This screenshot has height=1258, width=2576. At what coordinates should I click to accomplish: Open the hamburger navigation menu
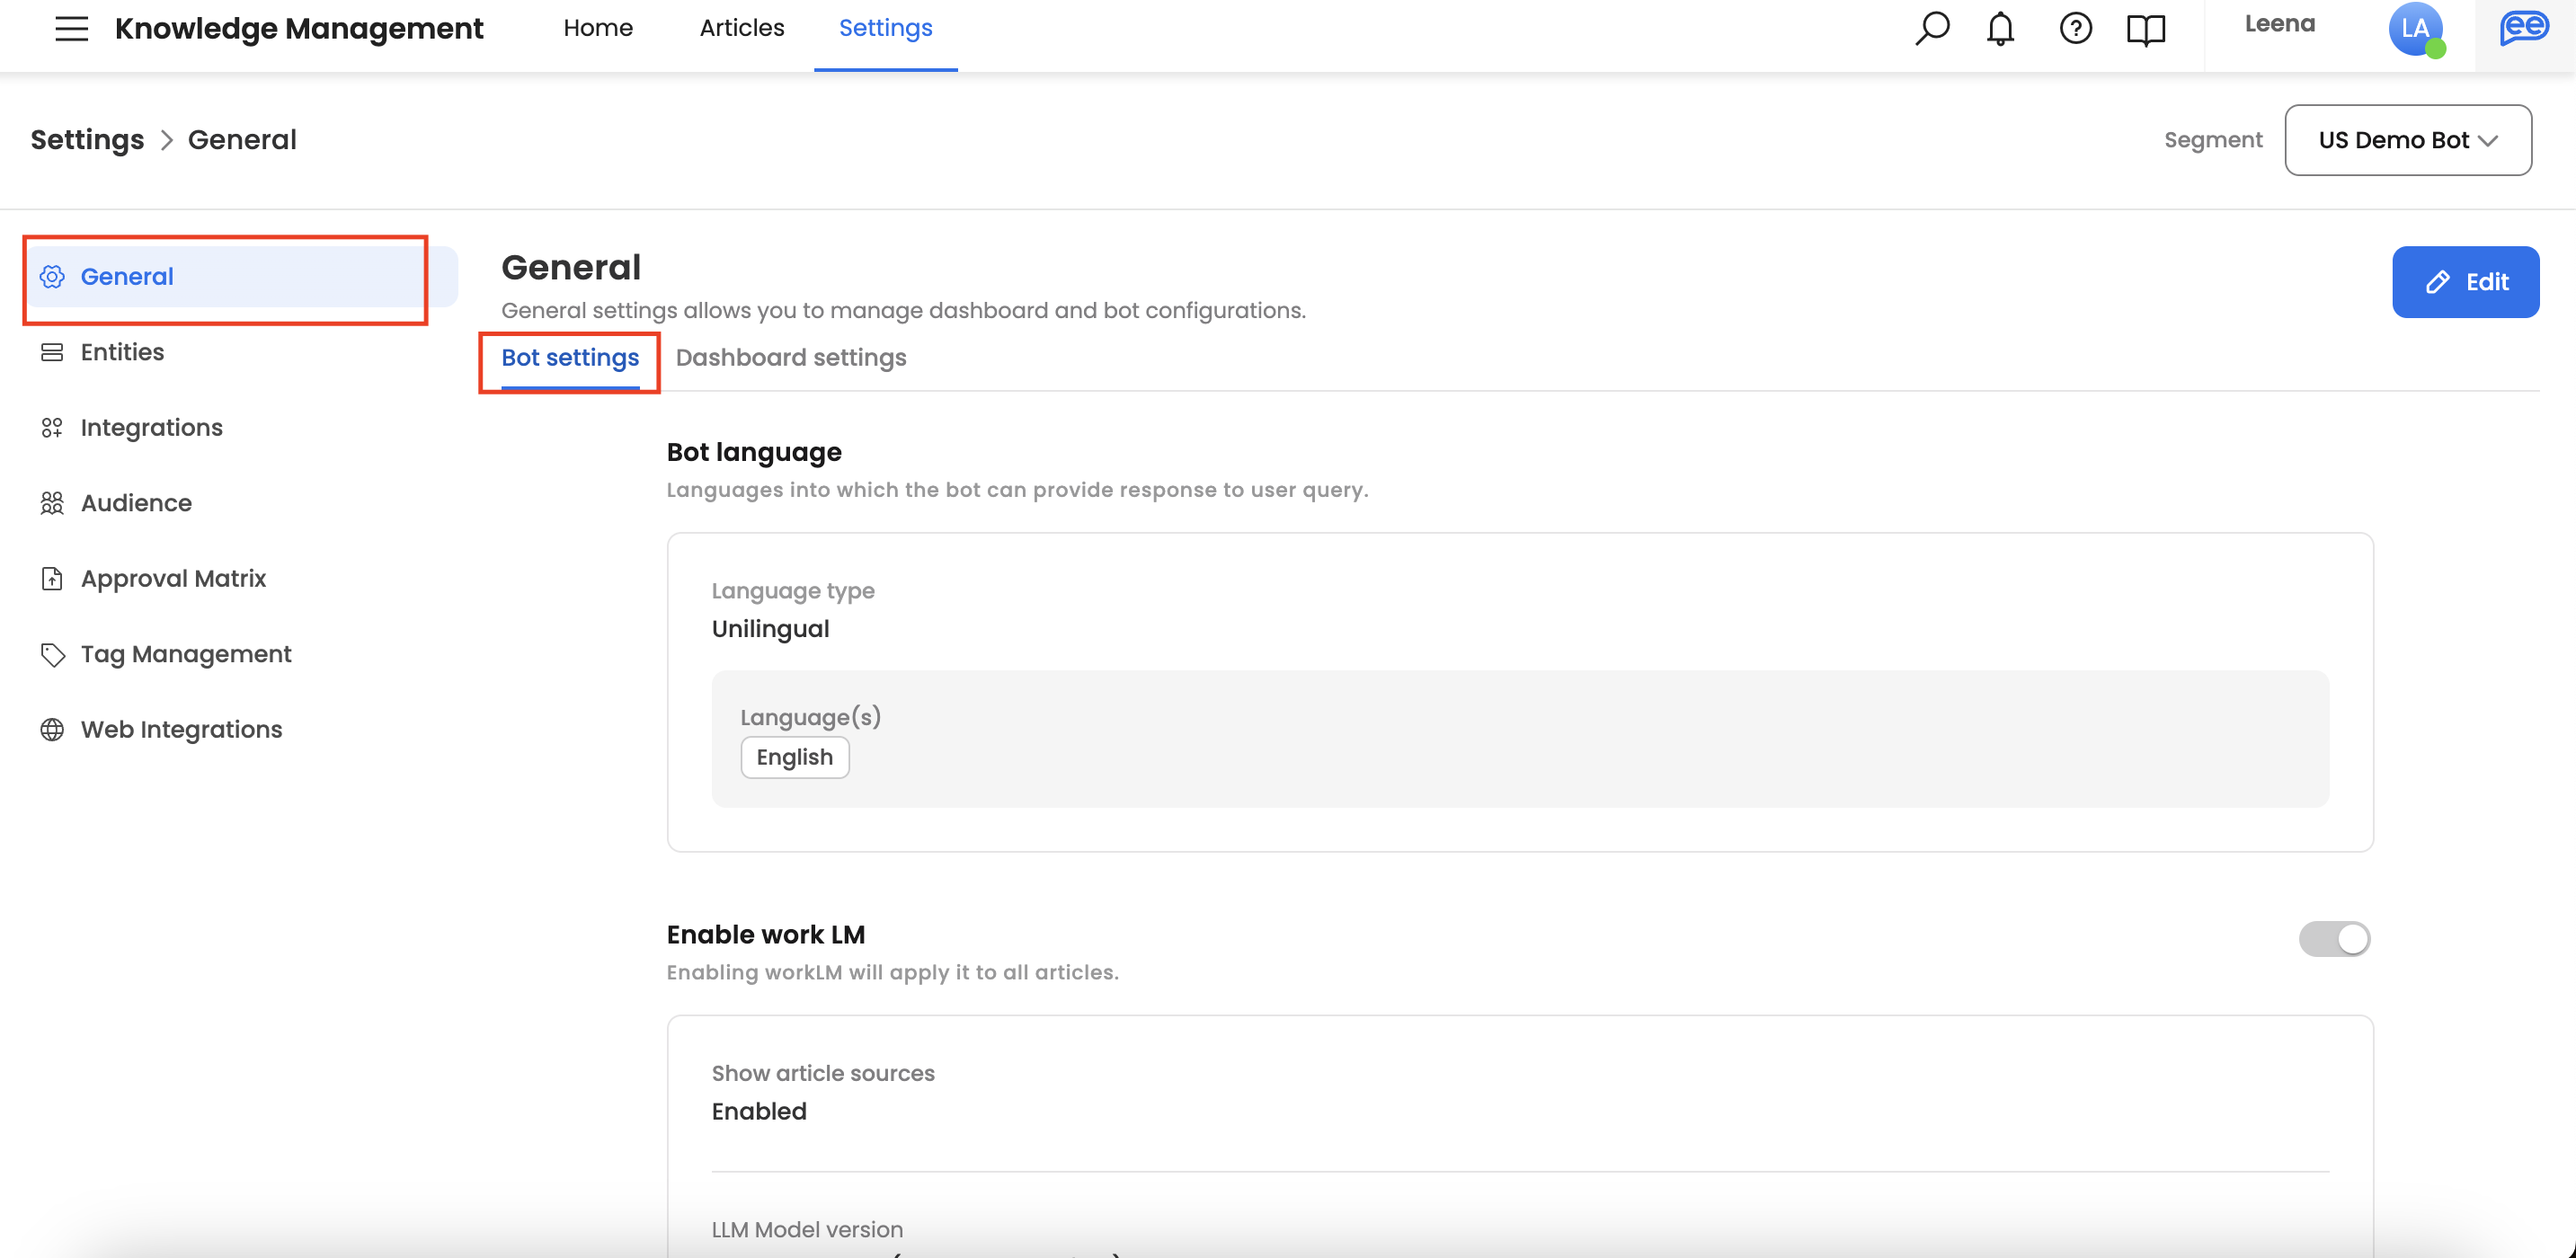pos(71,28)
